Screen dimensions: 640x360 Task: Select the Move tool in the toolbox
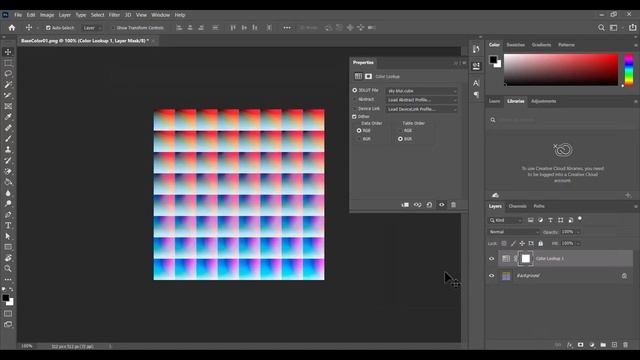[8, 52]
